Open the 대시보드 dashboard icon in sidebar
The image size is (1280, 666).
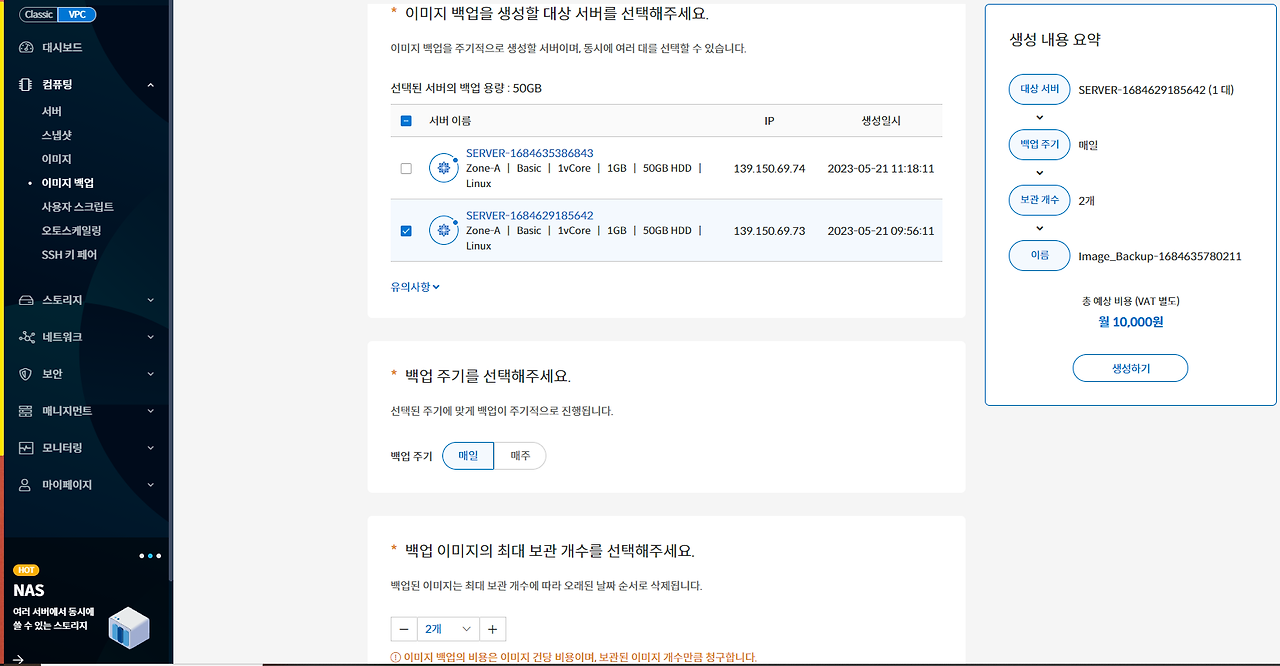tap(24, 46)
